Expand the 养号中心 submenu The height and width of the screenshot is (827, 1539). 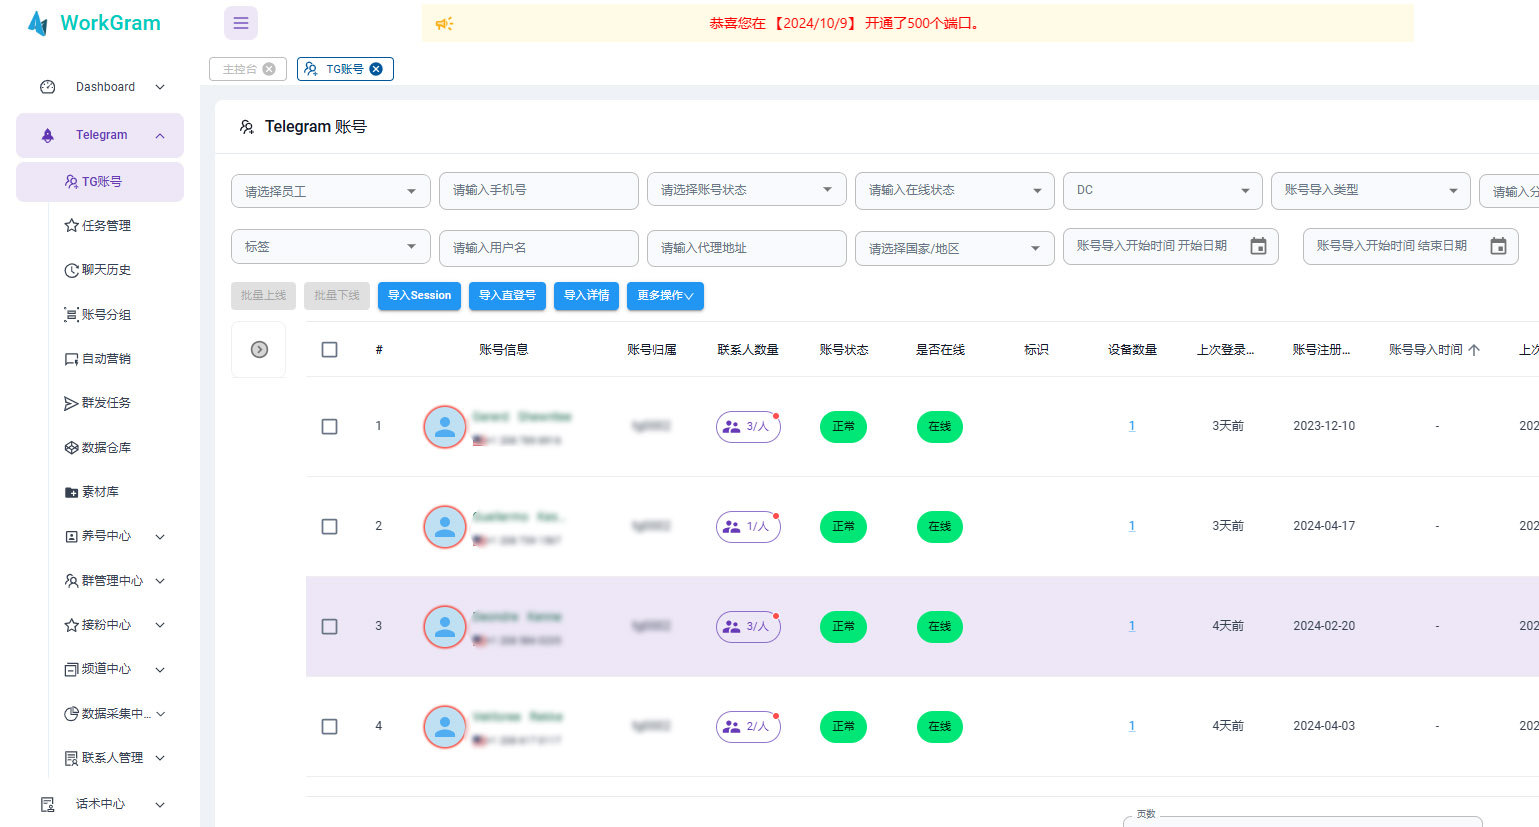pyautogui.click(x=160, y=537)
